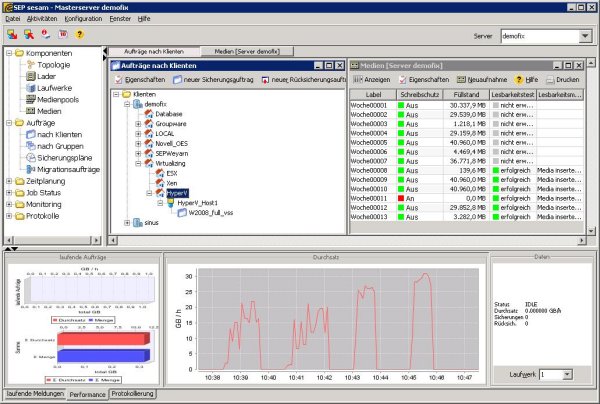Select the Woche00001 media row
This screenshot has width=600, height=404.
[467, 105]
